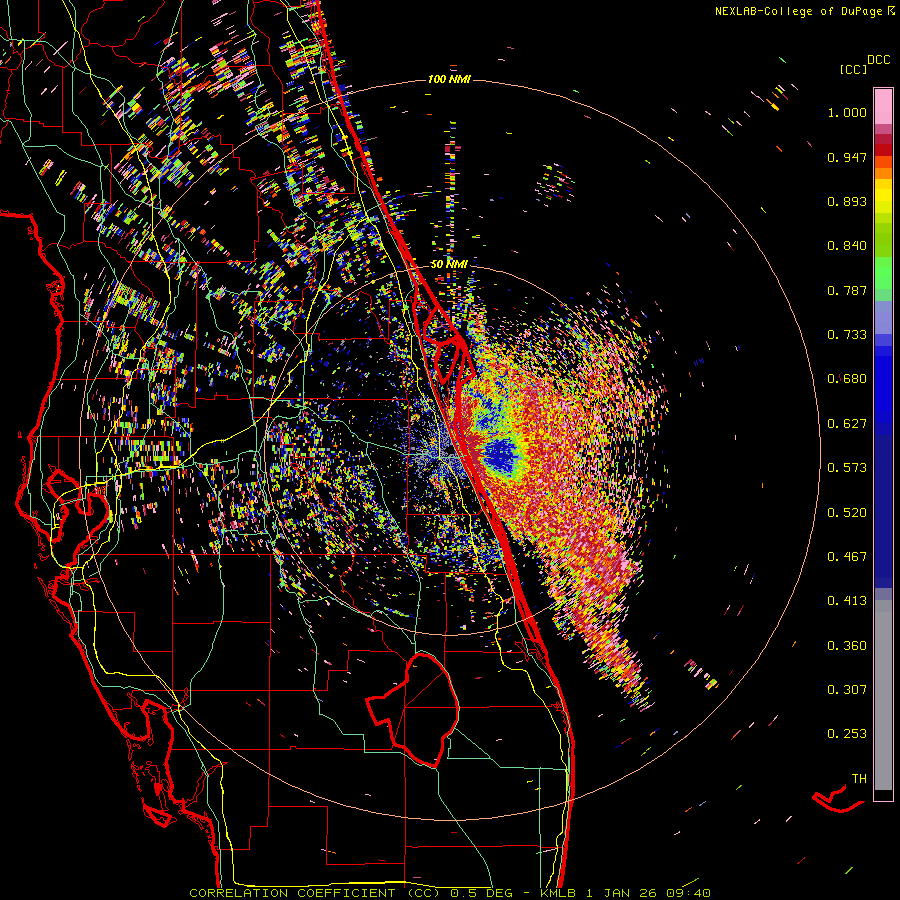This screenshot has width=900, height=900.
Task: Click the 0.680 scale value
Action: [847, 379]
